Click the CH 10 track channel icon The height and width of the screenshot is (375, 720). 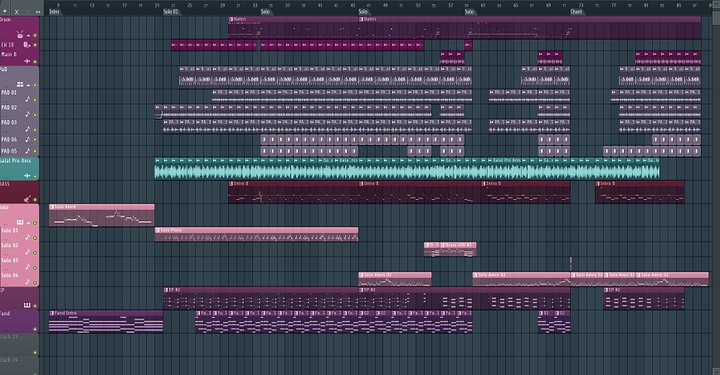tap(27, 45)
